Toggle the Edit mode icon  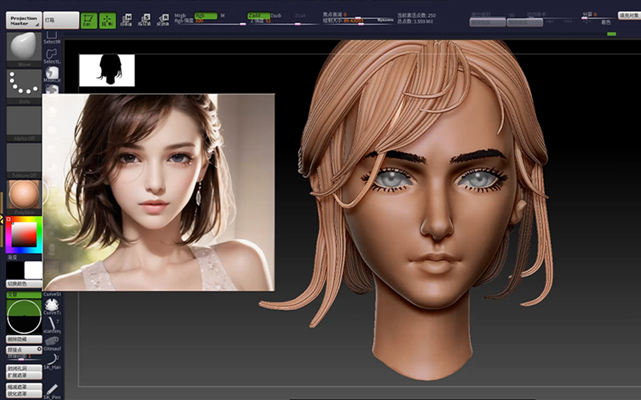click(89, 20)
